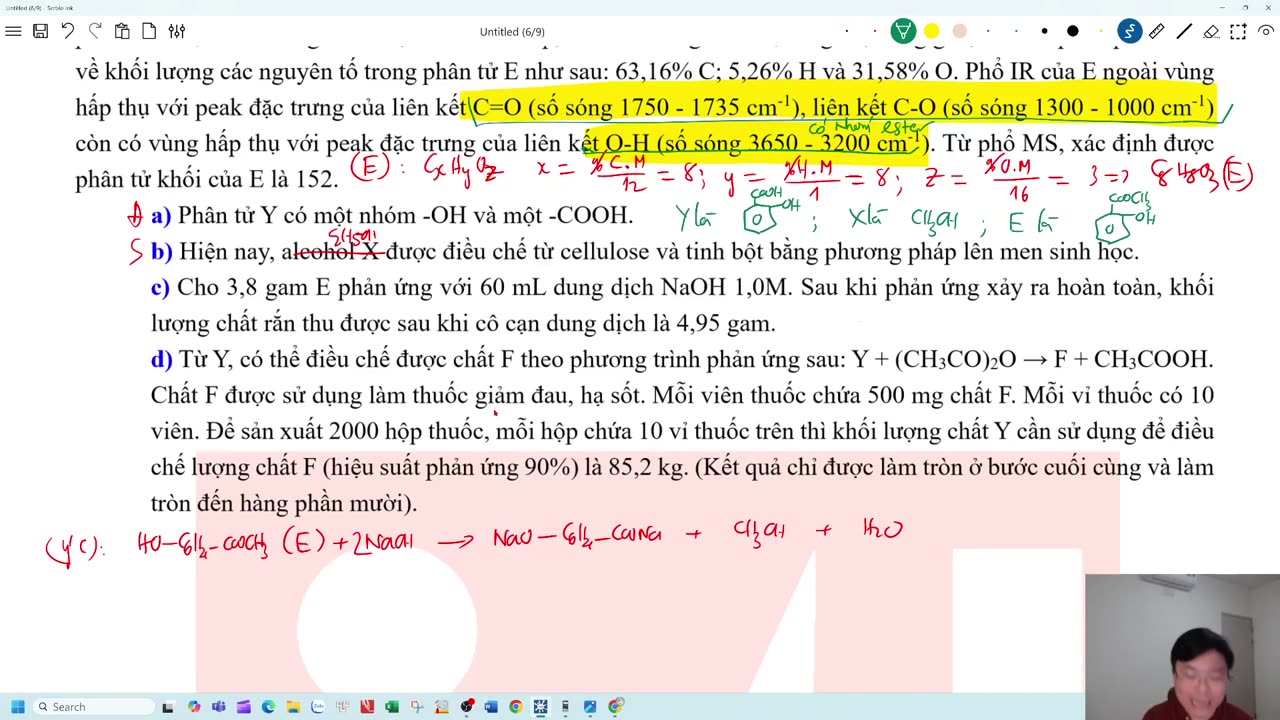Click the paste clipboard icon
Image resolution: width=1280 pixels, height=720 pixels.
(x=122, y=31)
